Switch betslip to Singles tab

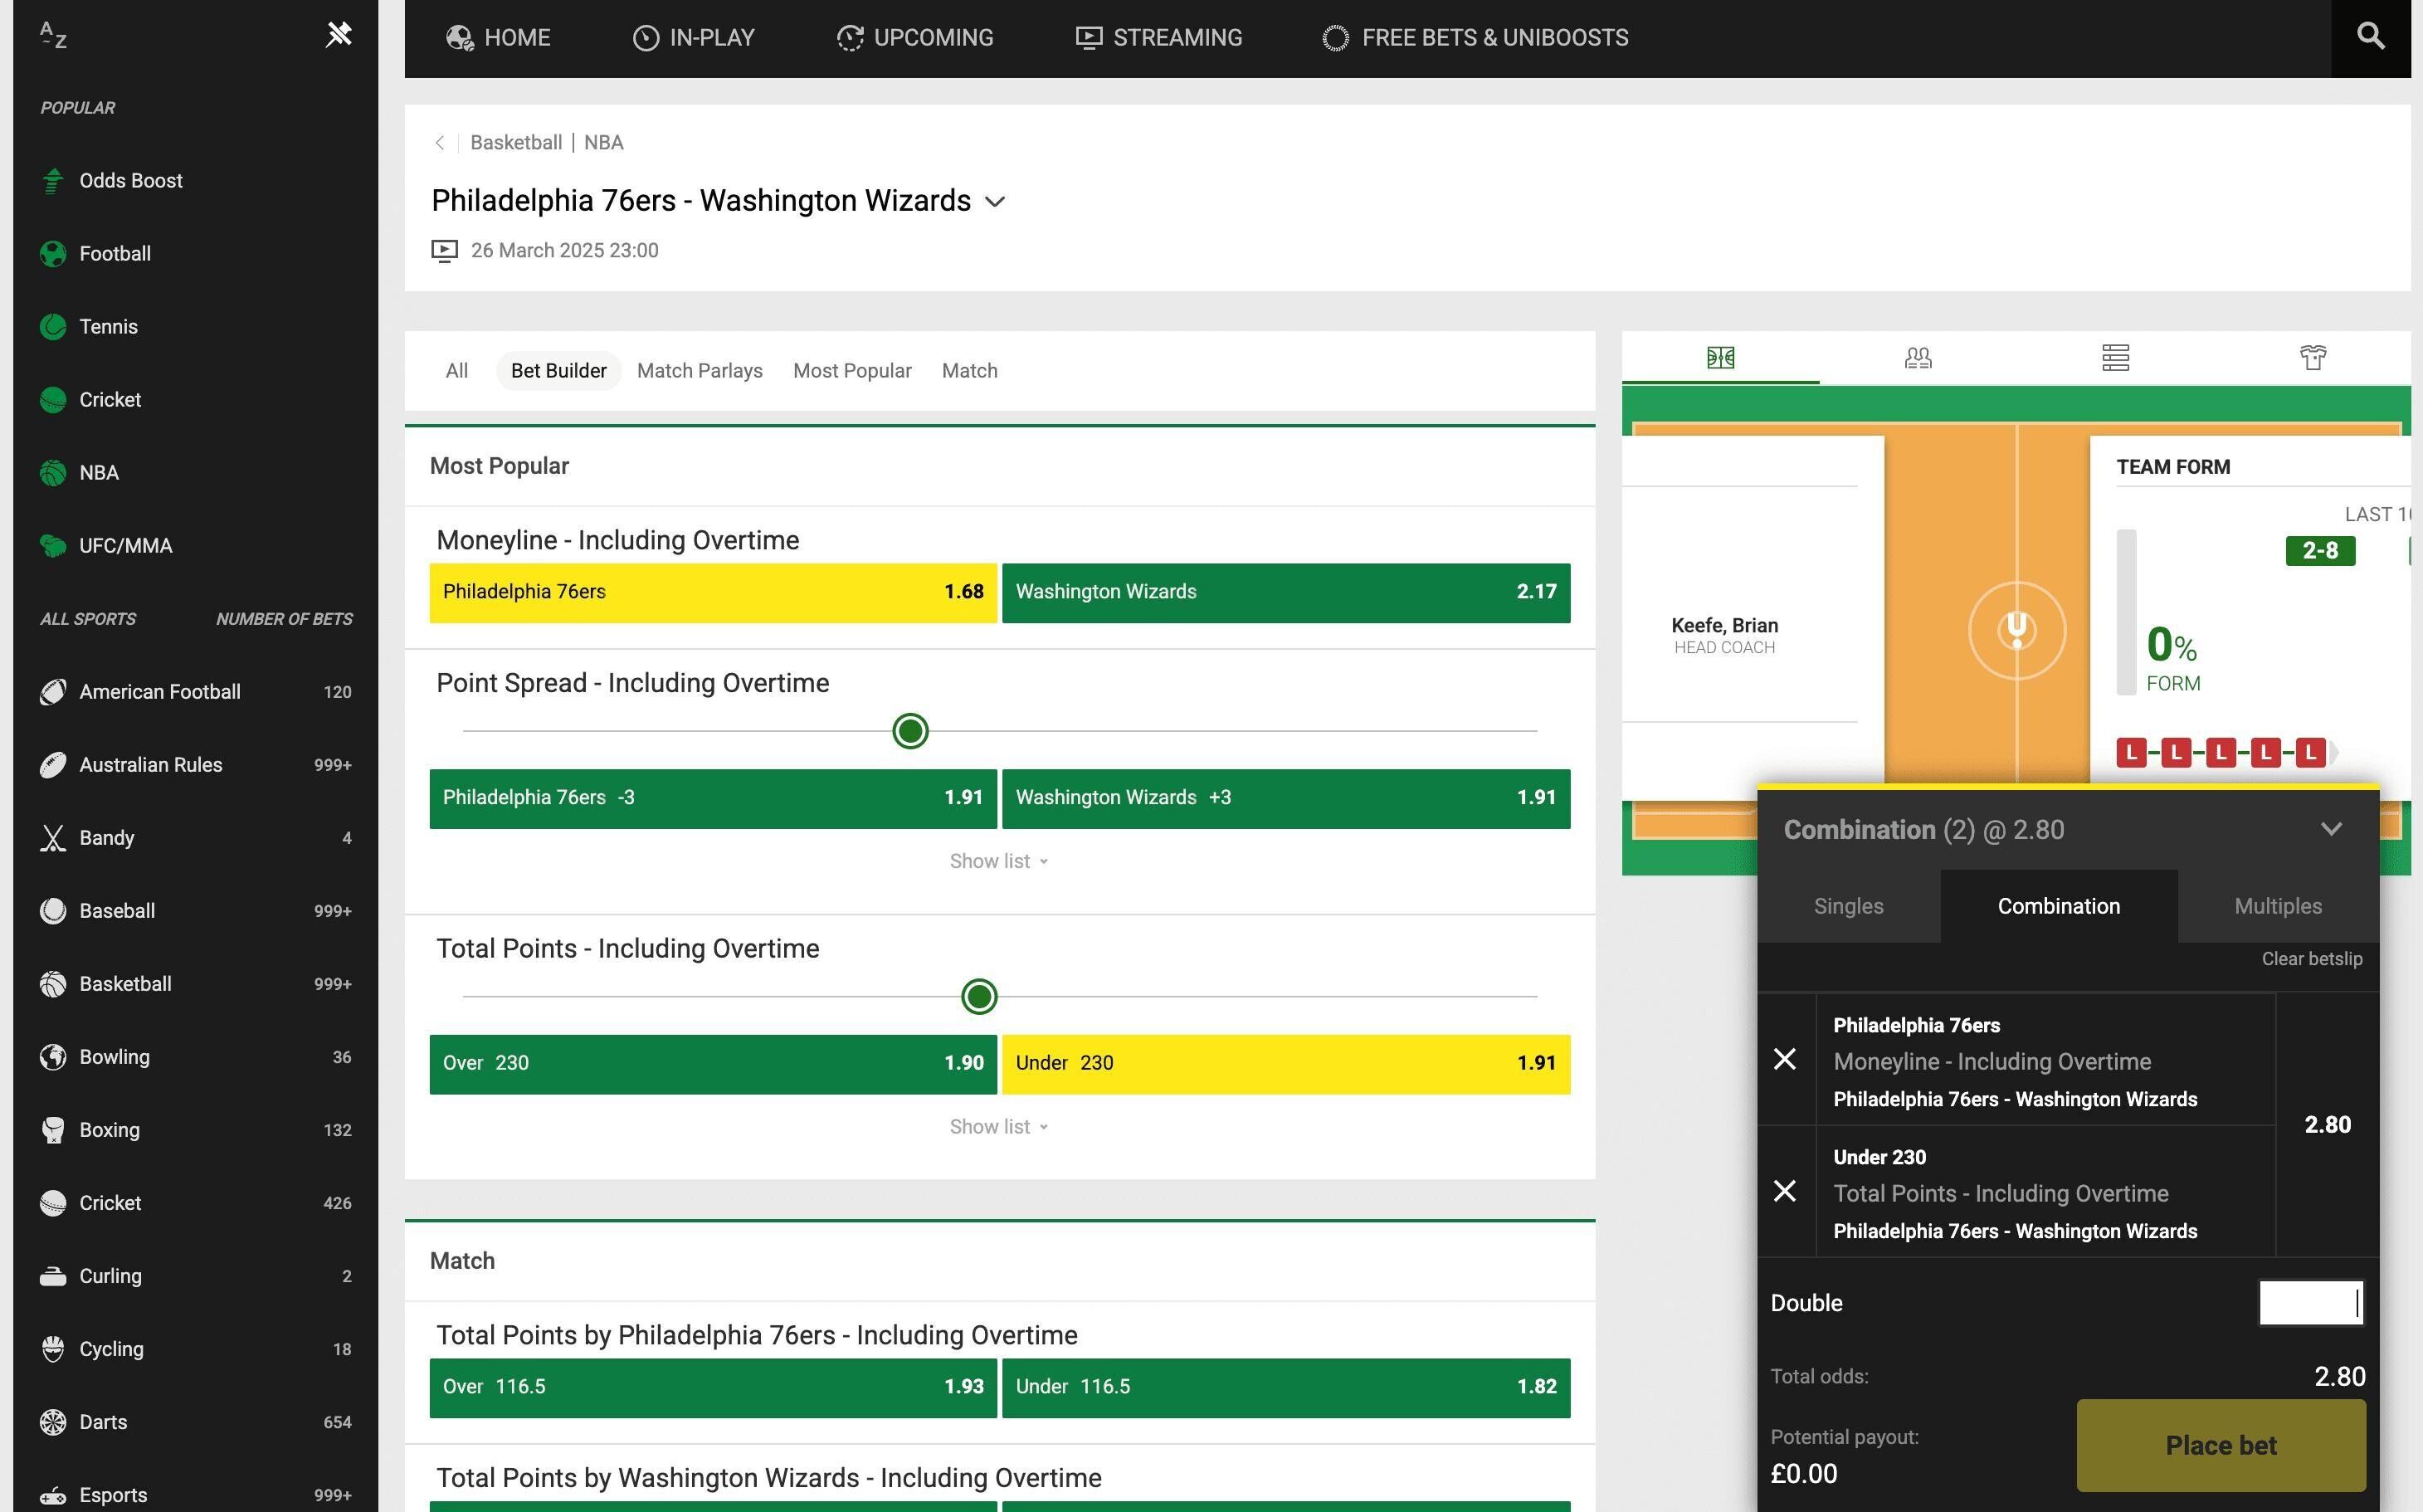(x=1848, y=906)
